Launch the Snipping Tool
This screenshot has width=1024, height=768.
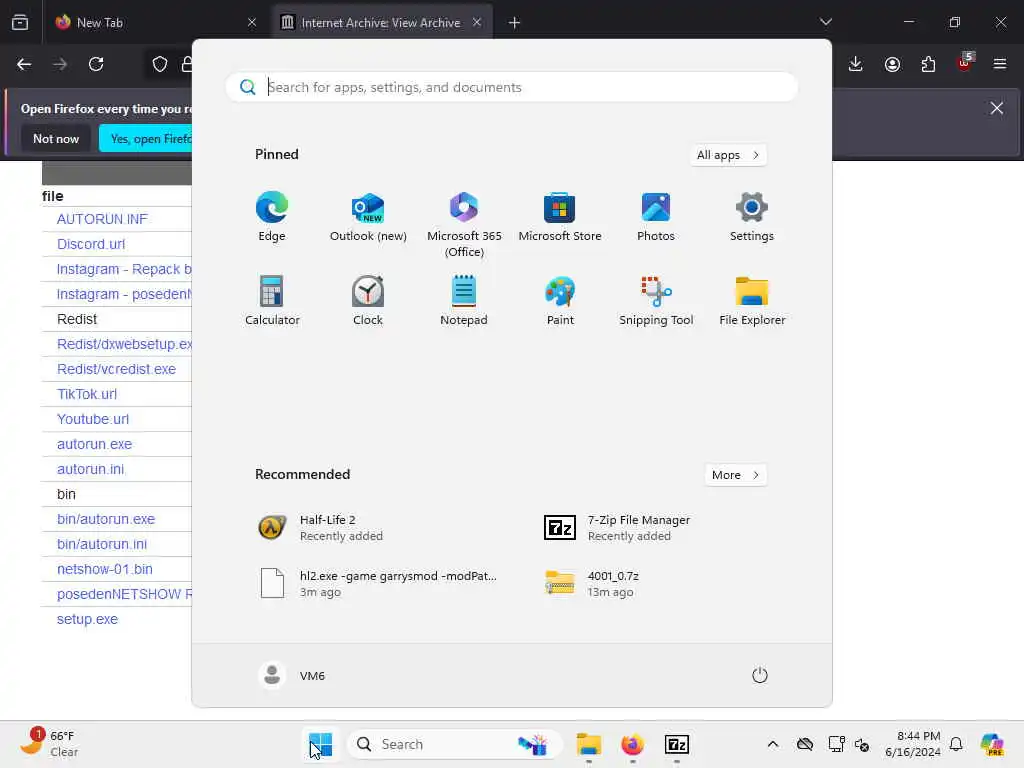pyautogui.click(x=656, y=300)
